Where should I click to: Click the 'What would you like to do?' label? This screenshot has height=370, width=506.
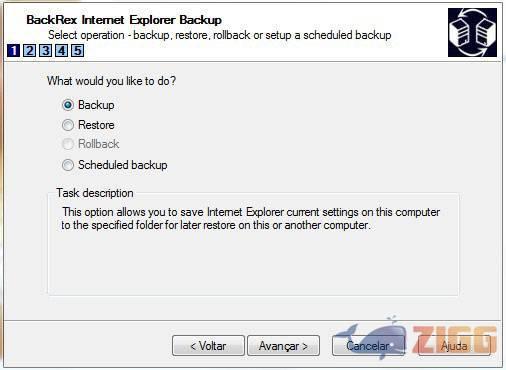pyautogui.click(x=111, y=81)
